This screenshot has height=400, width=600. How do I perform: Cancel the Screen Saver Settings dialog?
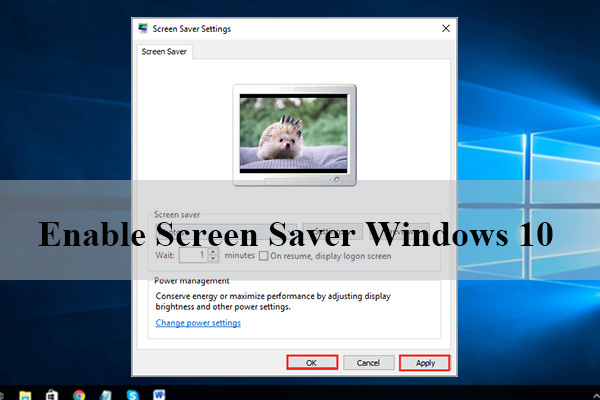pos(368,363)
